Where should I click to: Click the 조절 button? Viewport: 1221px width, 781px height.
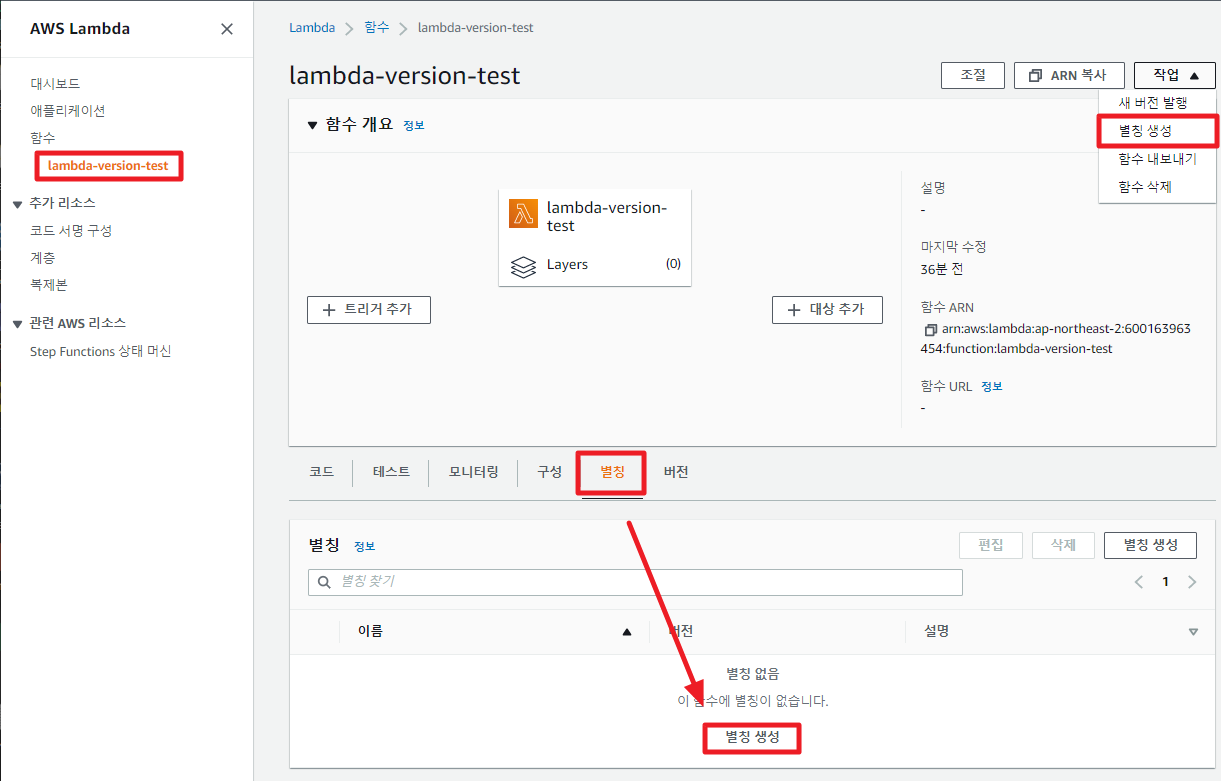pyautogui.click(x=973, y=75)
